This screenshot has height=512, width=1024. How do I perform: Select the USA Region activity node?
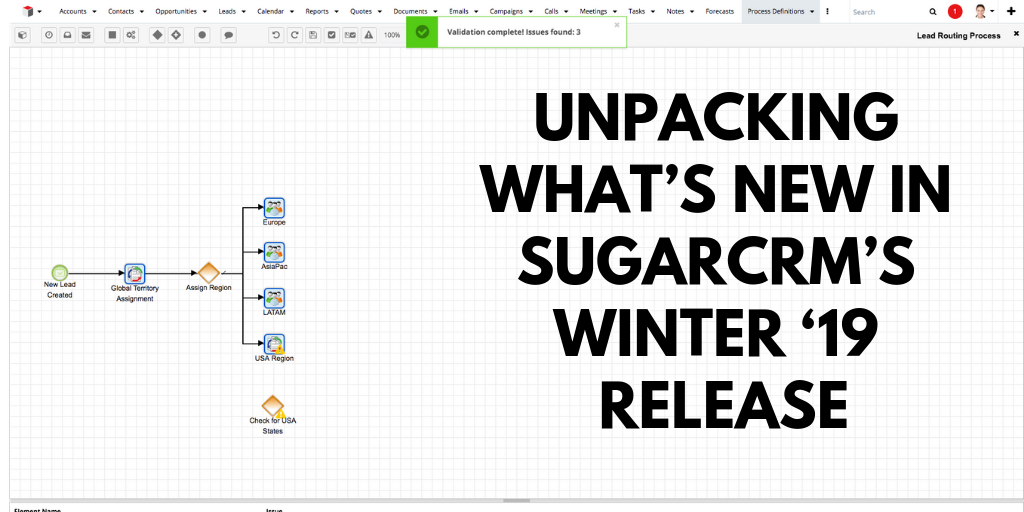point(274,344)
